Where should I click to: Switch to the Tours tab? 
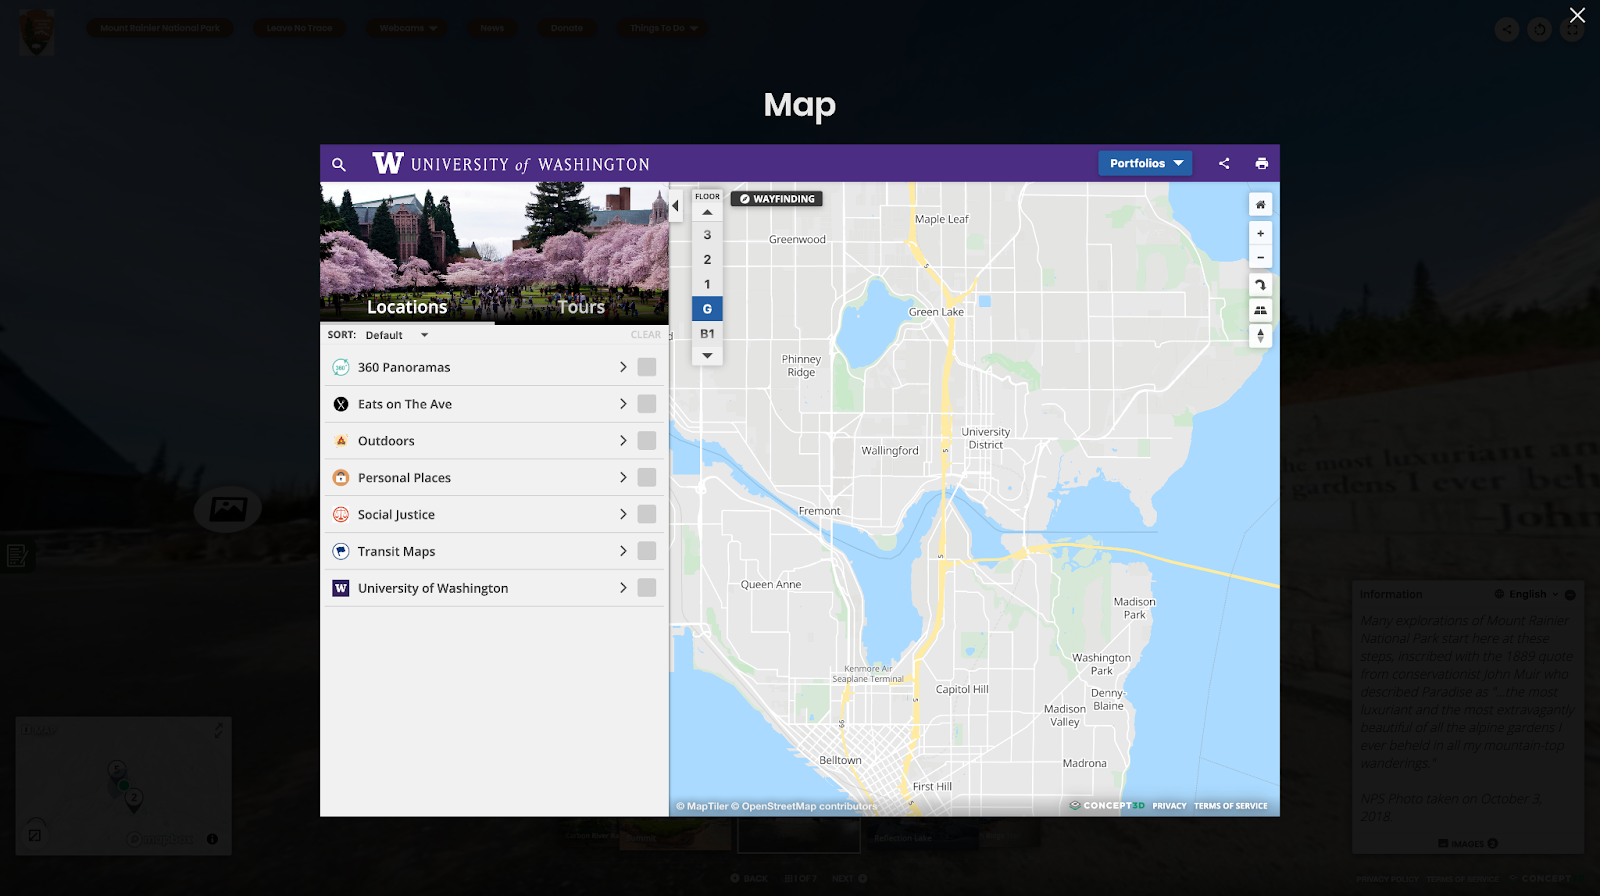(581, 307)
